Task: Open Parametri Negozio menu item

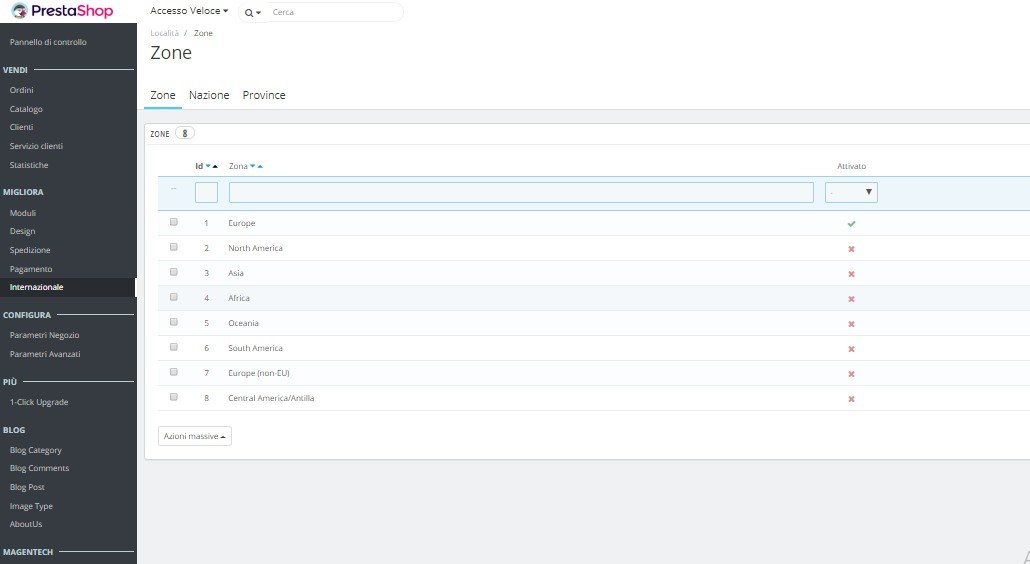Action: tap(45, 335)
